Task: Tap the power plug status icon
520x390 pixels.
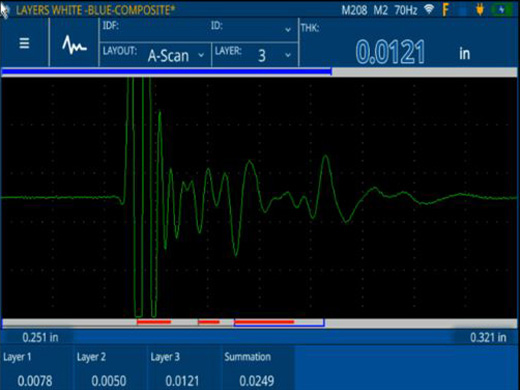Action: coord(479,10)
